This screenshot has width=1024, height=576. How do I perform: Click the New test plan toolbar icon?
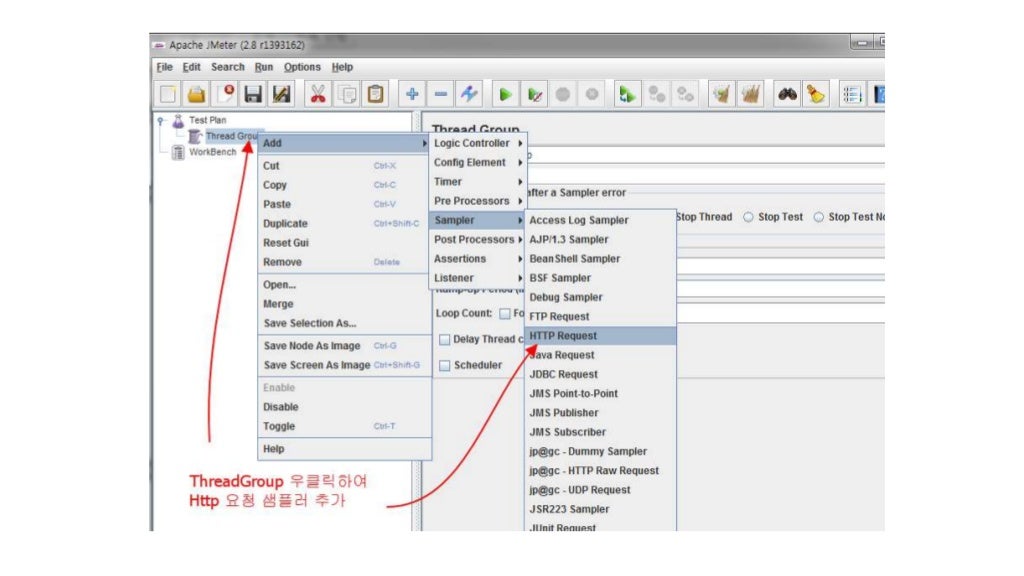tap(168, 95)
